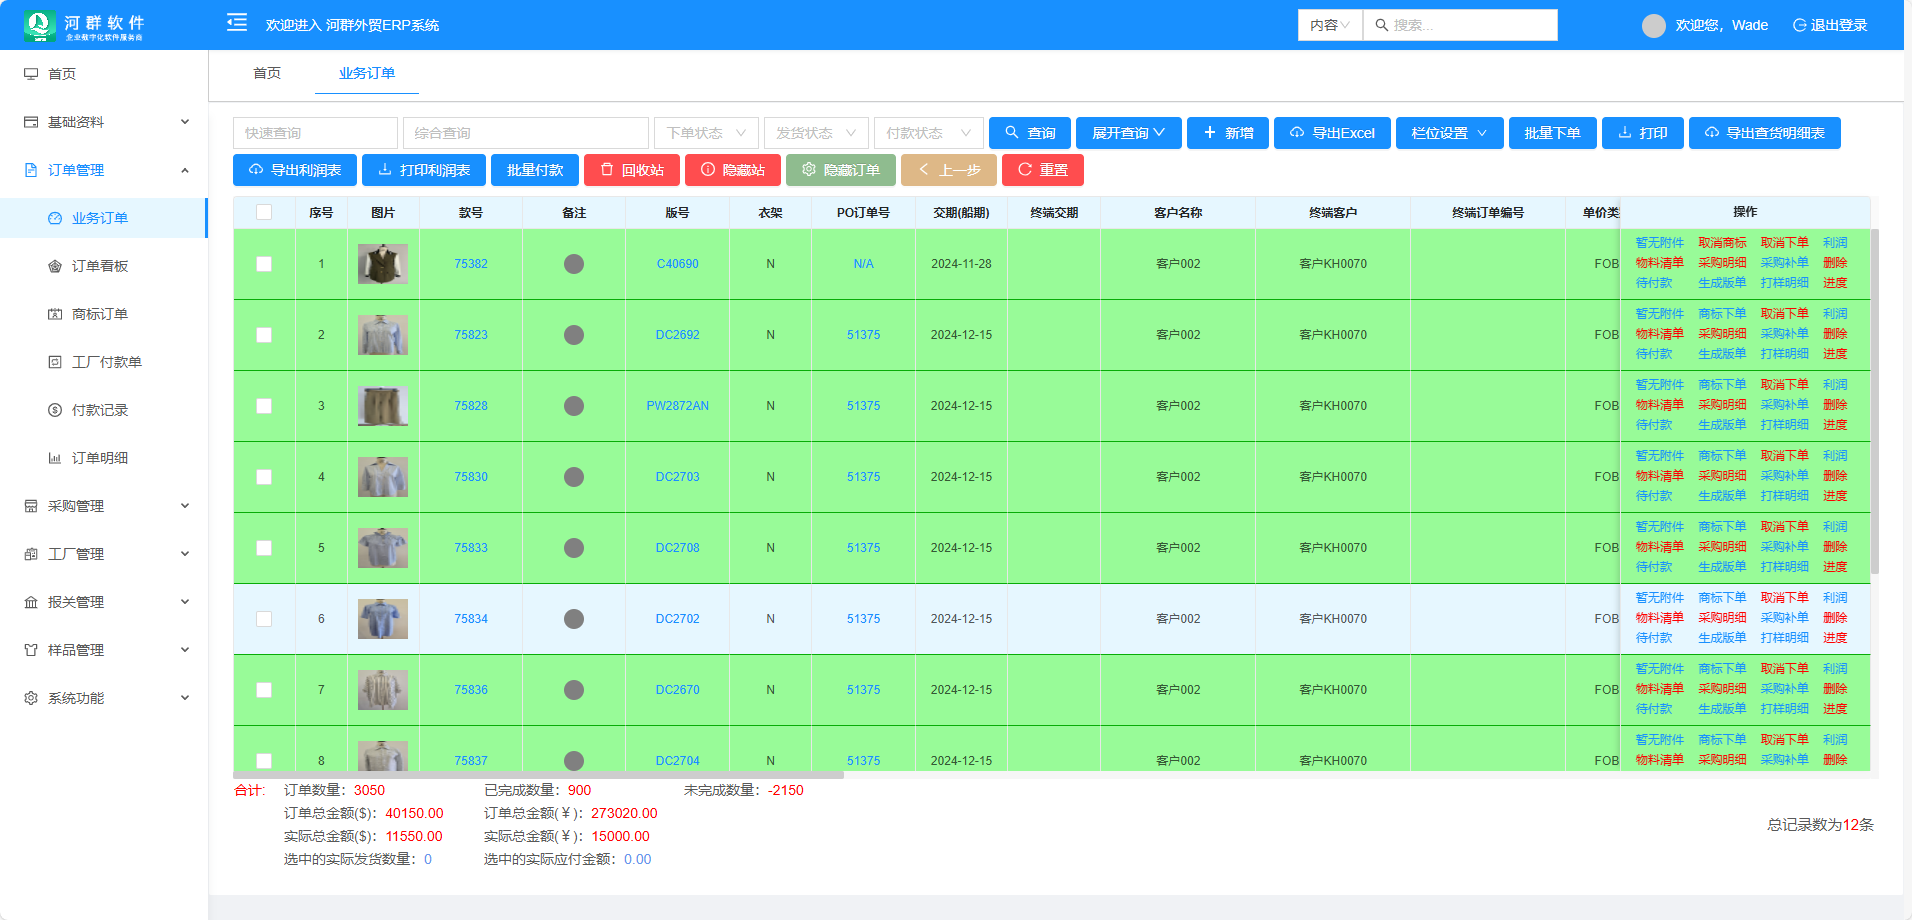The image size is (1912, 920).
Task: Select the checkbox for row 6
Action: [264, 619]
